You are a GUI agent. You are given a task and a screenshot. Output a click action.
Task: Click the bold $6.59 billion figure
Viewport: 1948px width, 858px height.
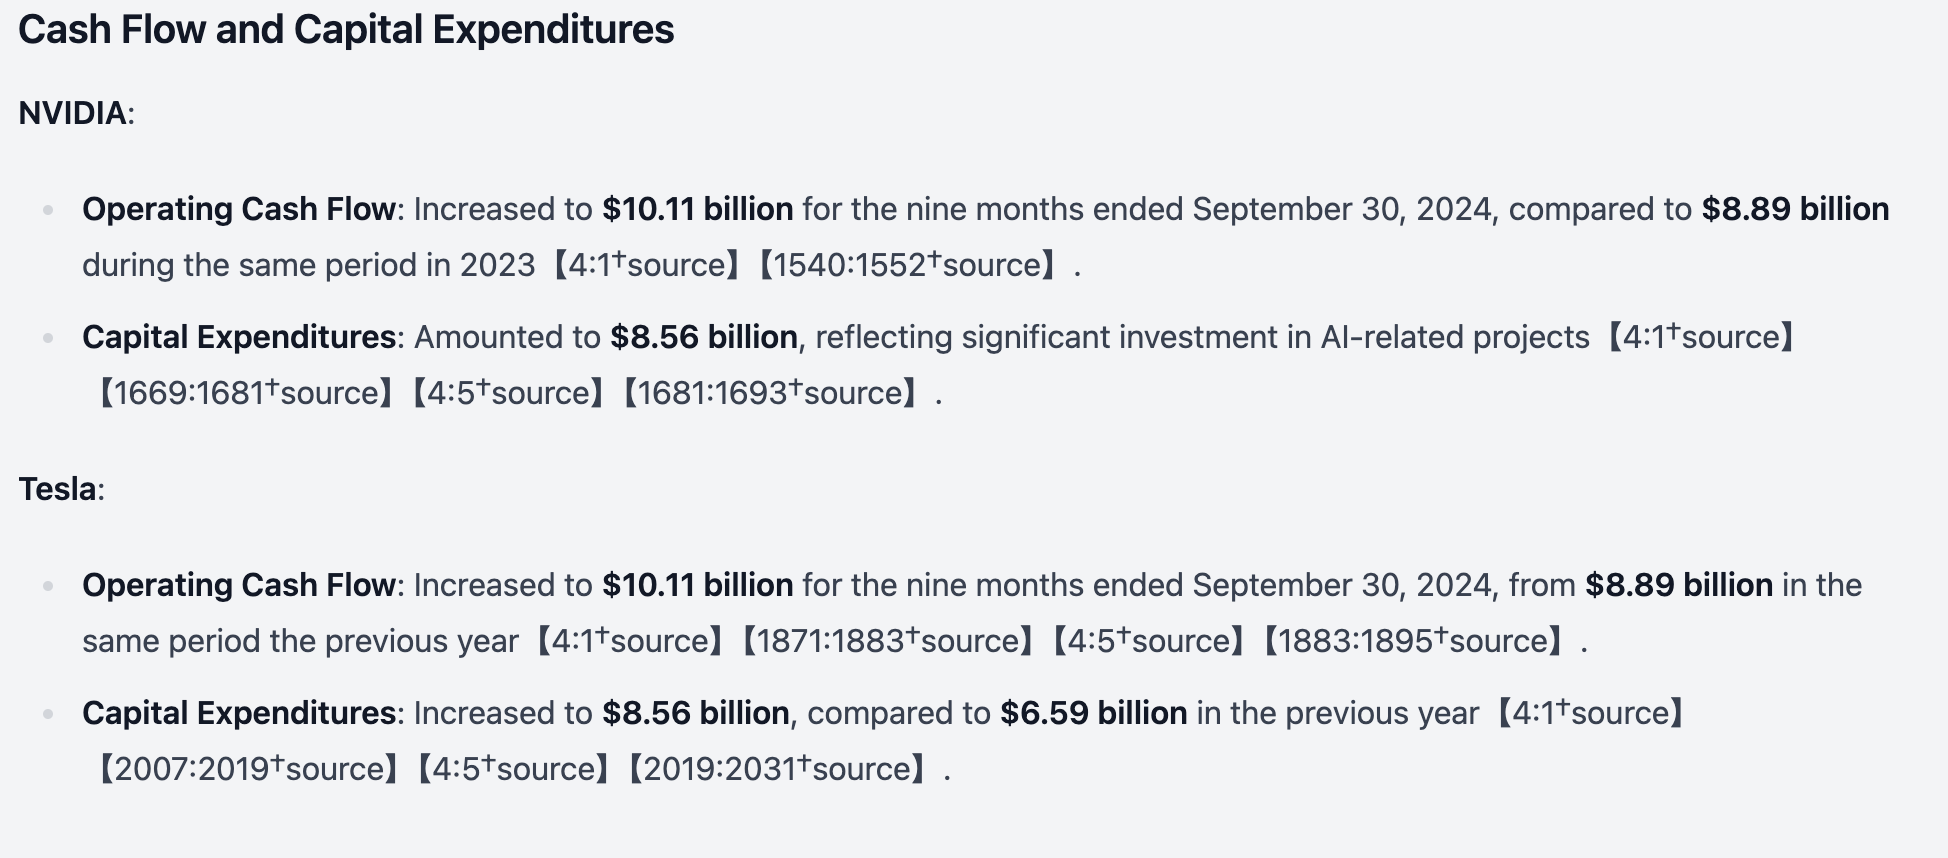point(1093,713)
